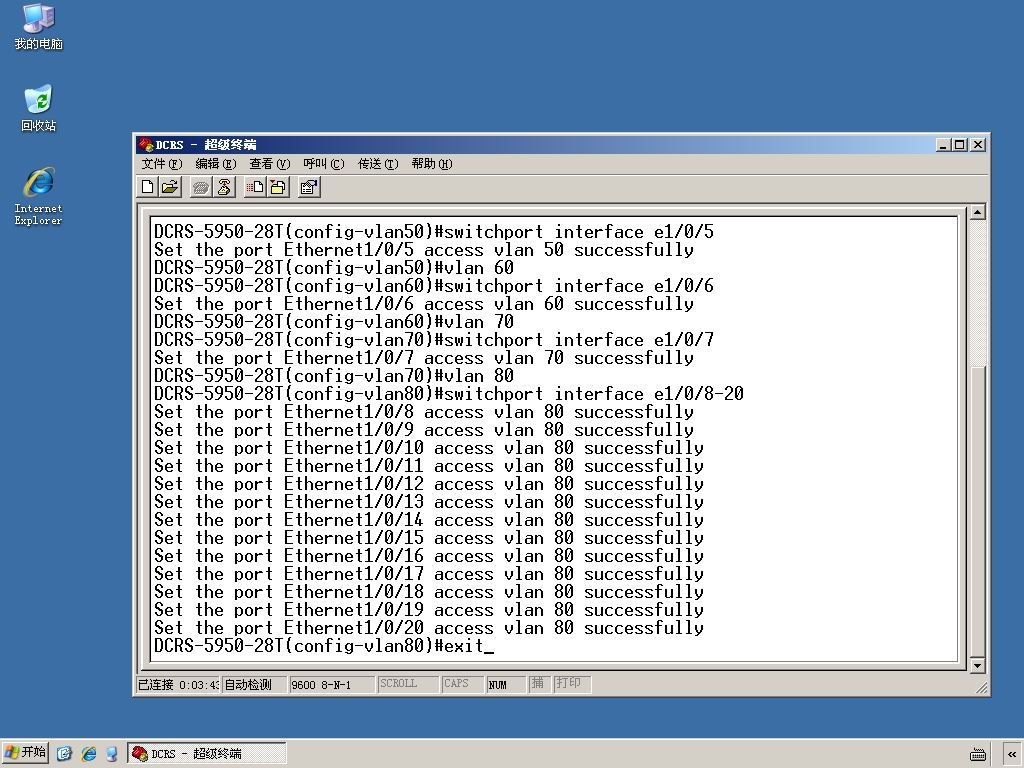The width and height of the screenshot is (1024, 768).
Task: Click the terminal scrollbar up arrow
Action: pos(977,212)
